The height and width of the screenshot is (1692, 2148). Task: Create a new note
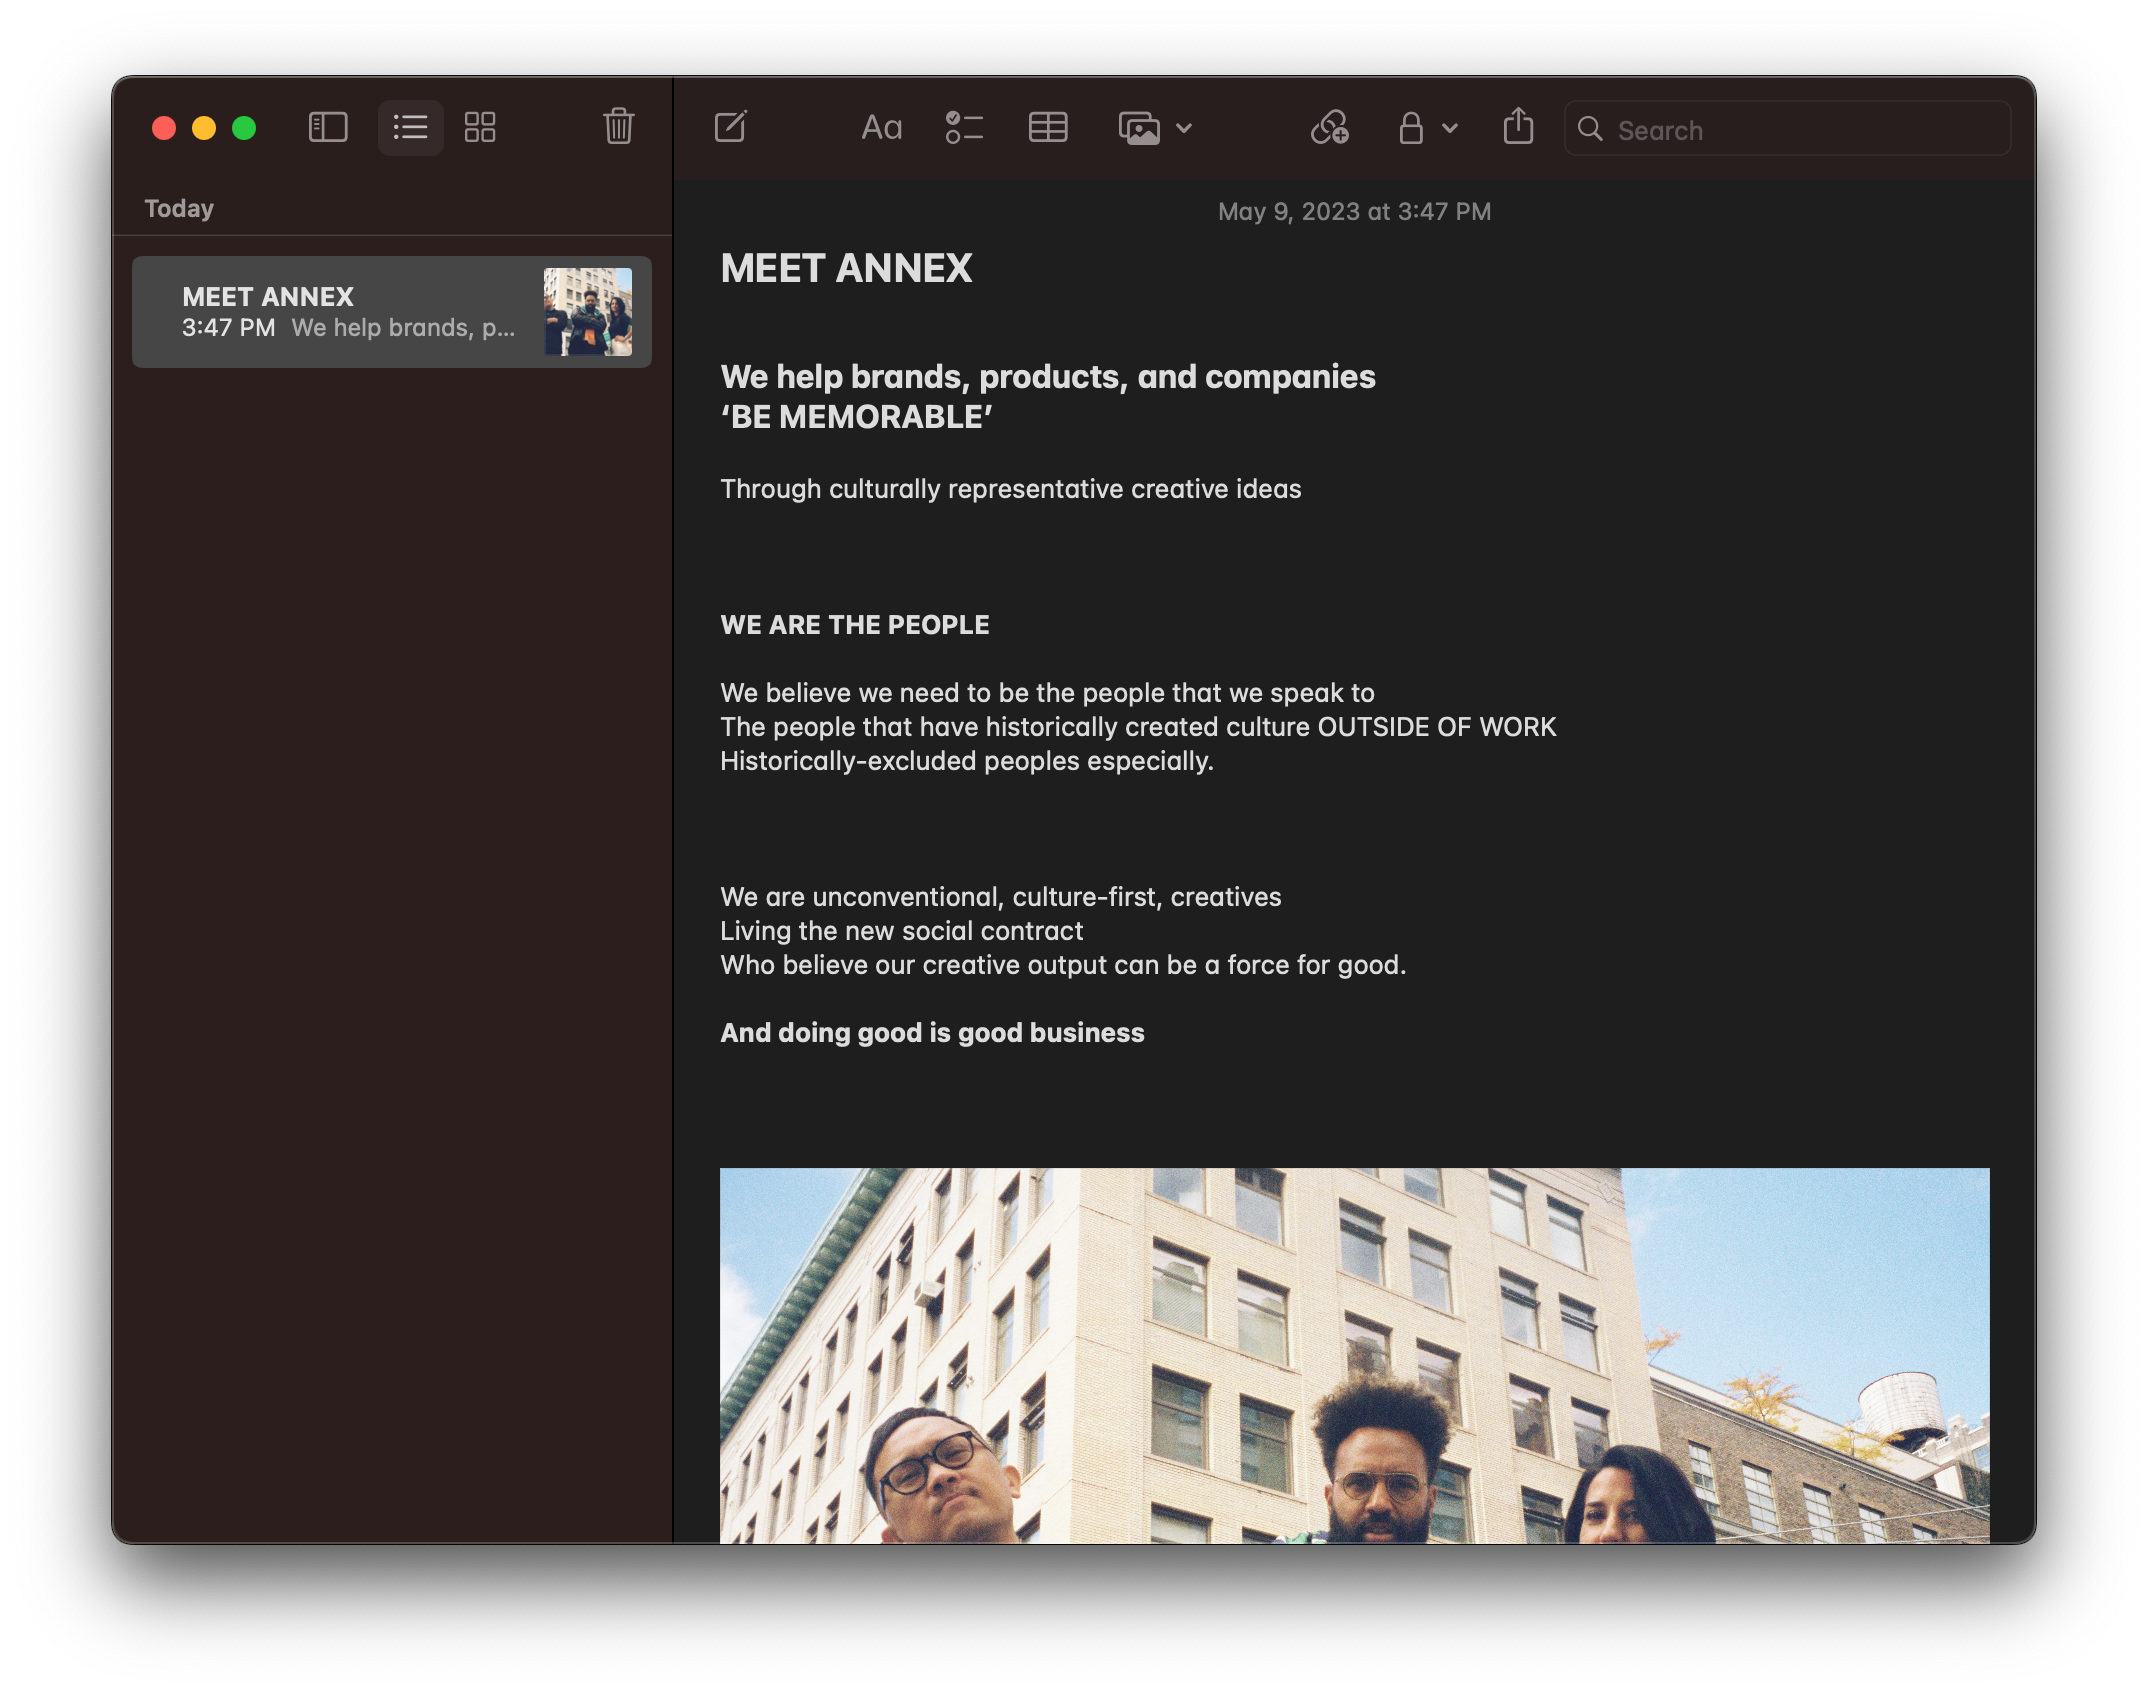pyautogui.click(x=731, y=128)
